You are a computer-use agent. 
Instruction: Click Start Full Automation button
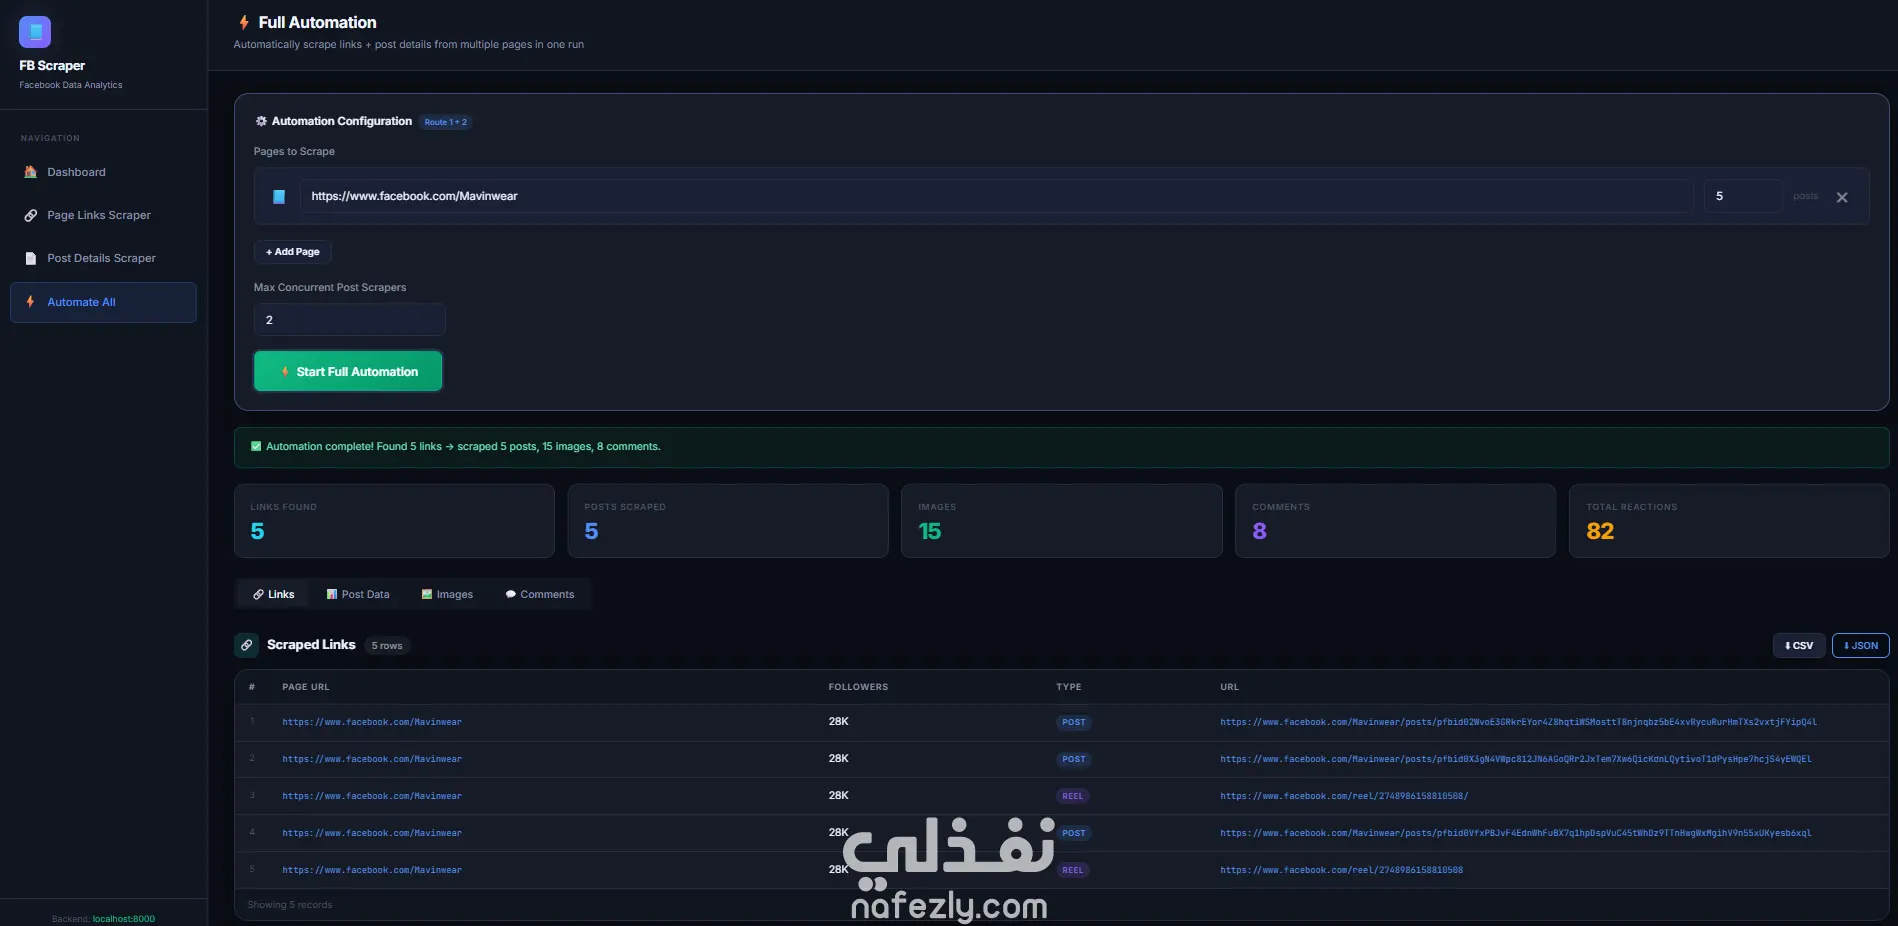[348, 371]
